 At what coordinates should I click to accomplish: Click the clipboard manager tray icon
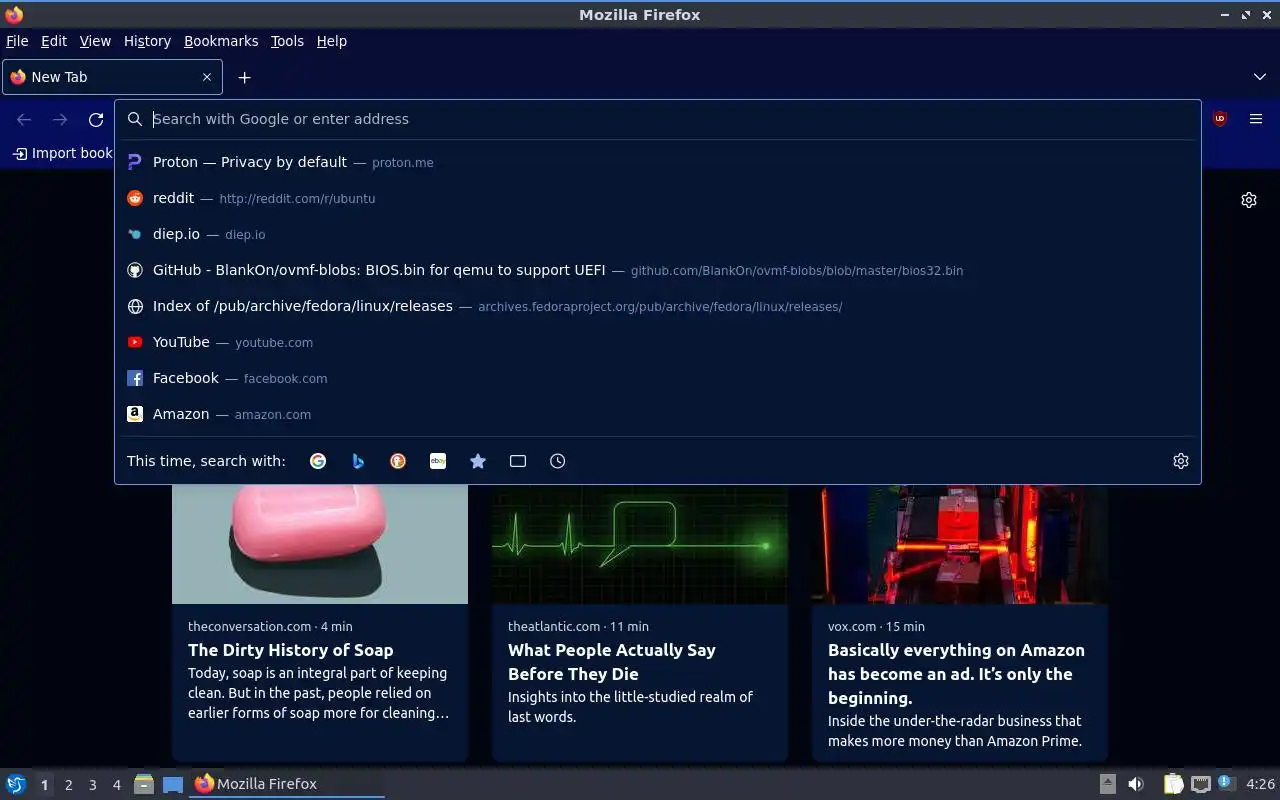[x=1174, y=784]
